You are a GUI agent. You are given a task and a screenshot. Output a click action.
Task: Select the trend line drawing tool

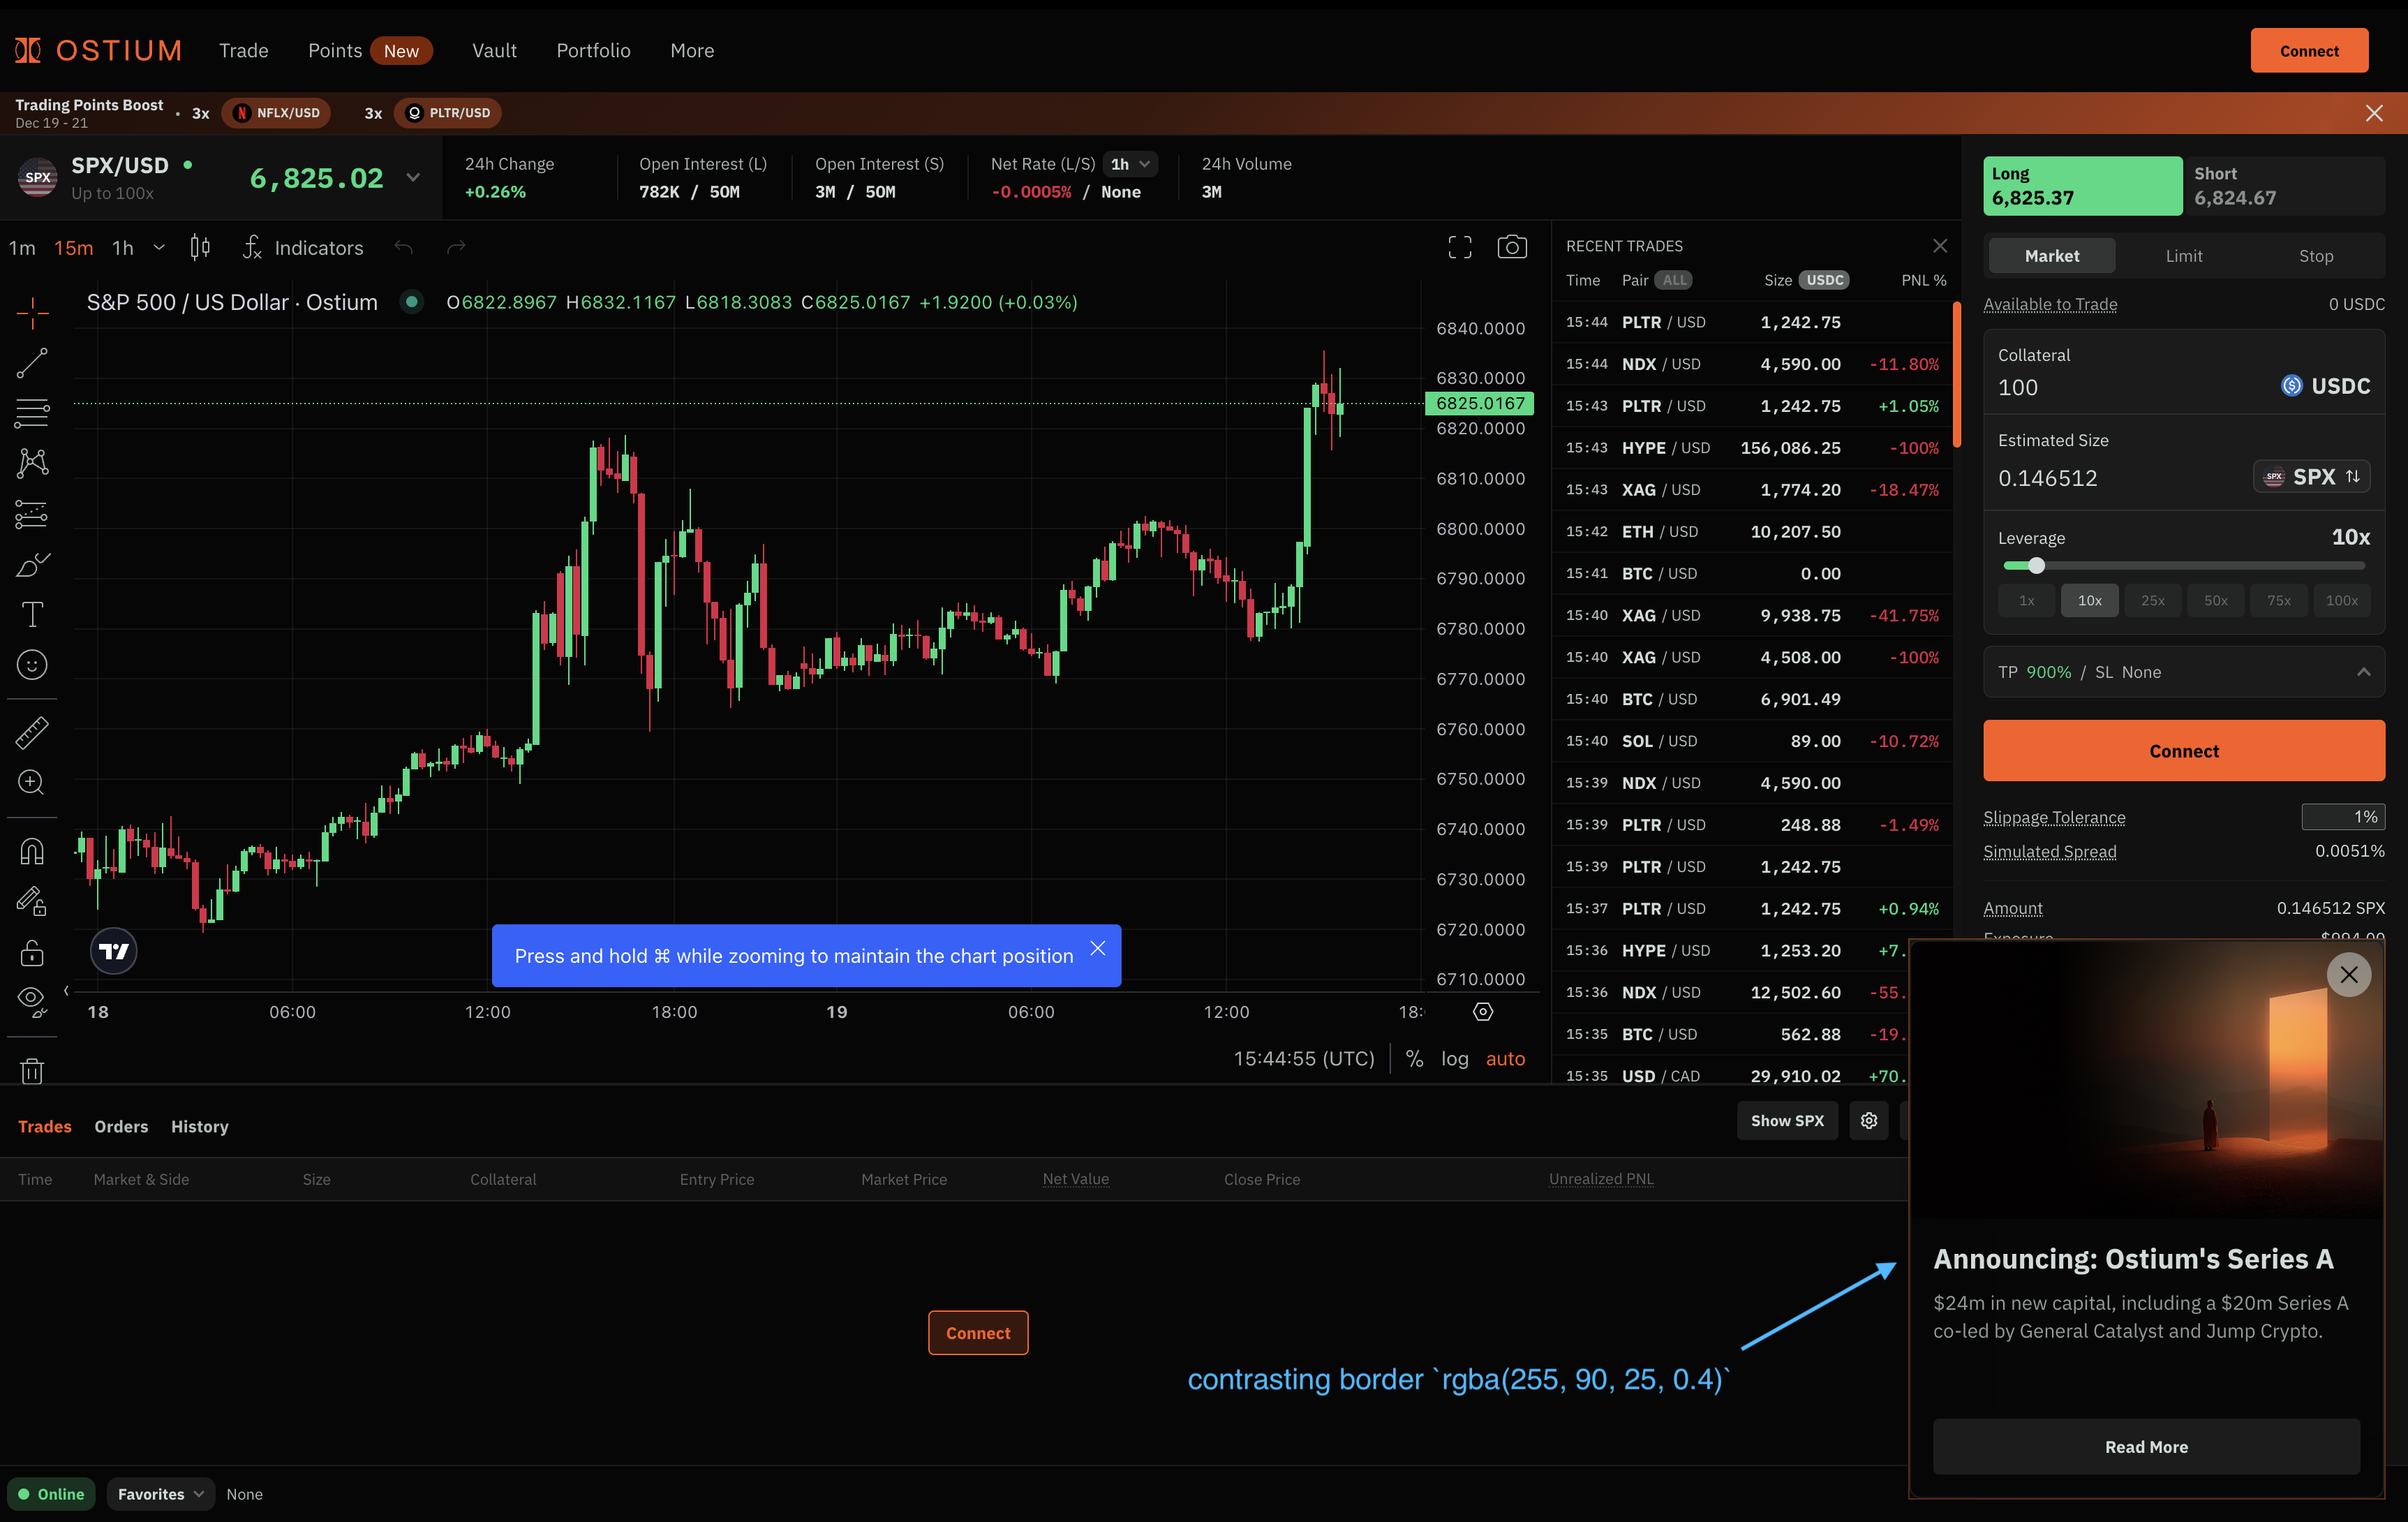pos(32,363)
